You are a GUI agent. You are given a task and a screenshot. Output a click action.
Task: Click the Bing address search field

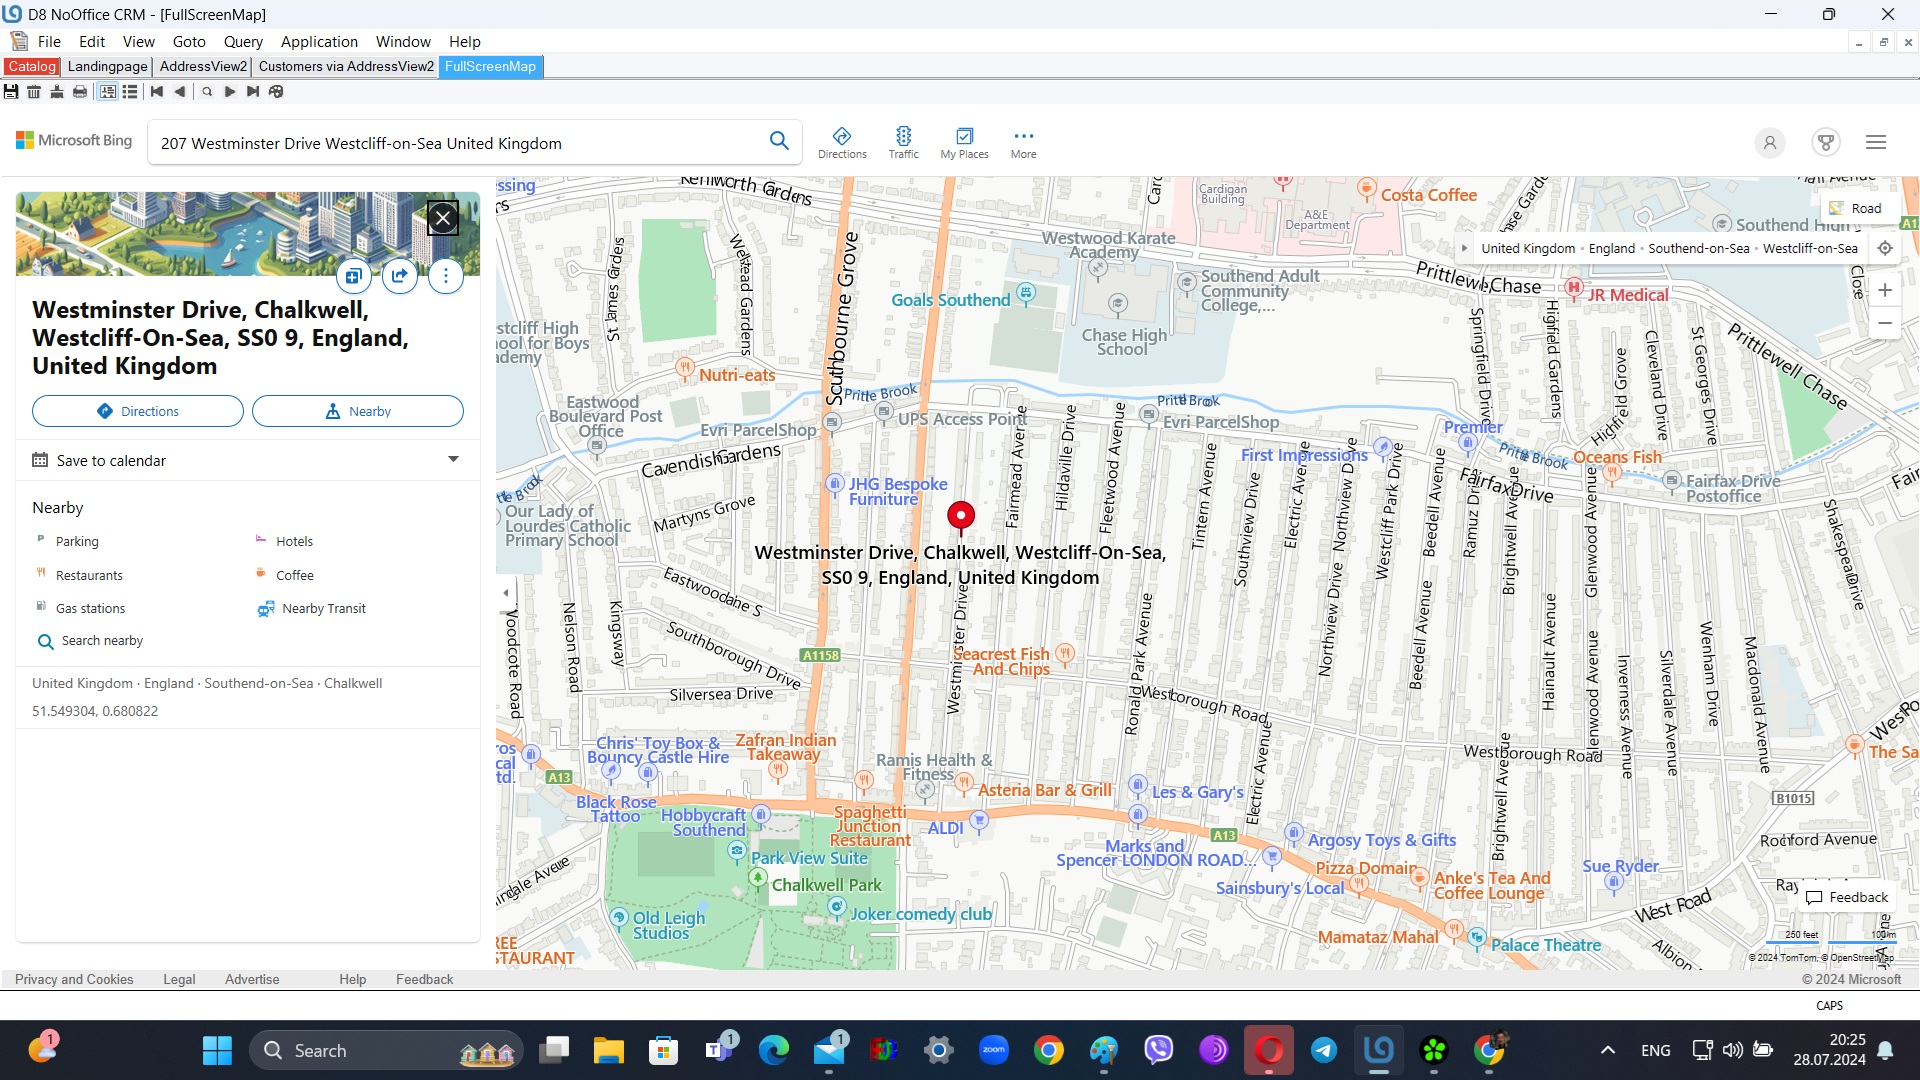coord(456,143)
